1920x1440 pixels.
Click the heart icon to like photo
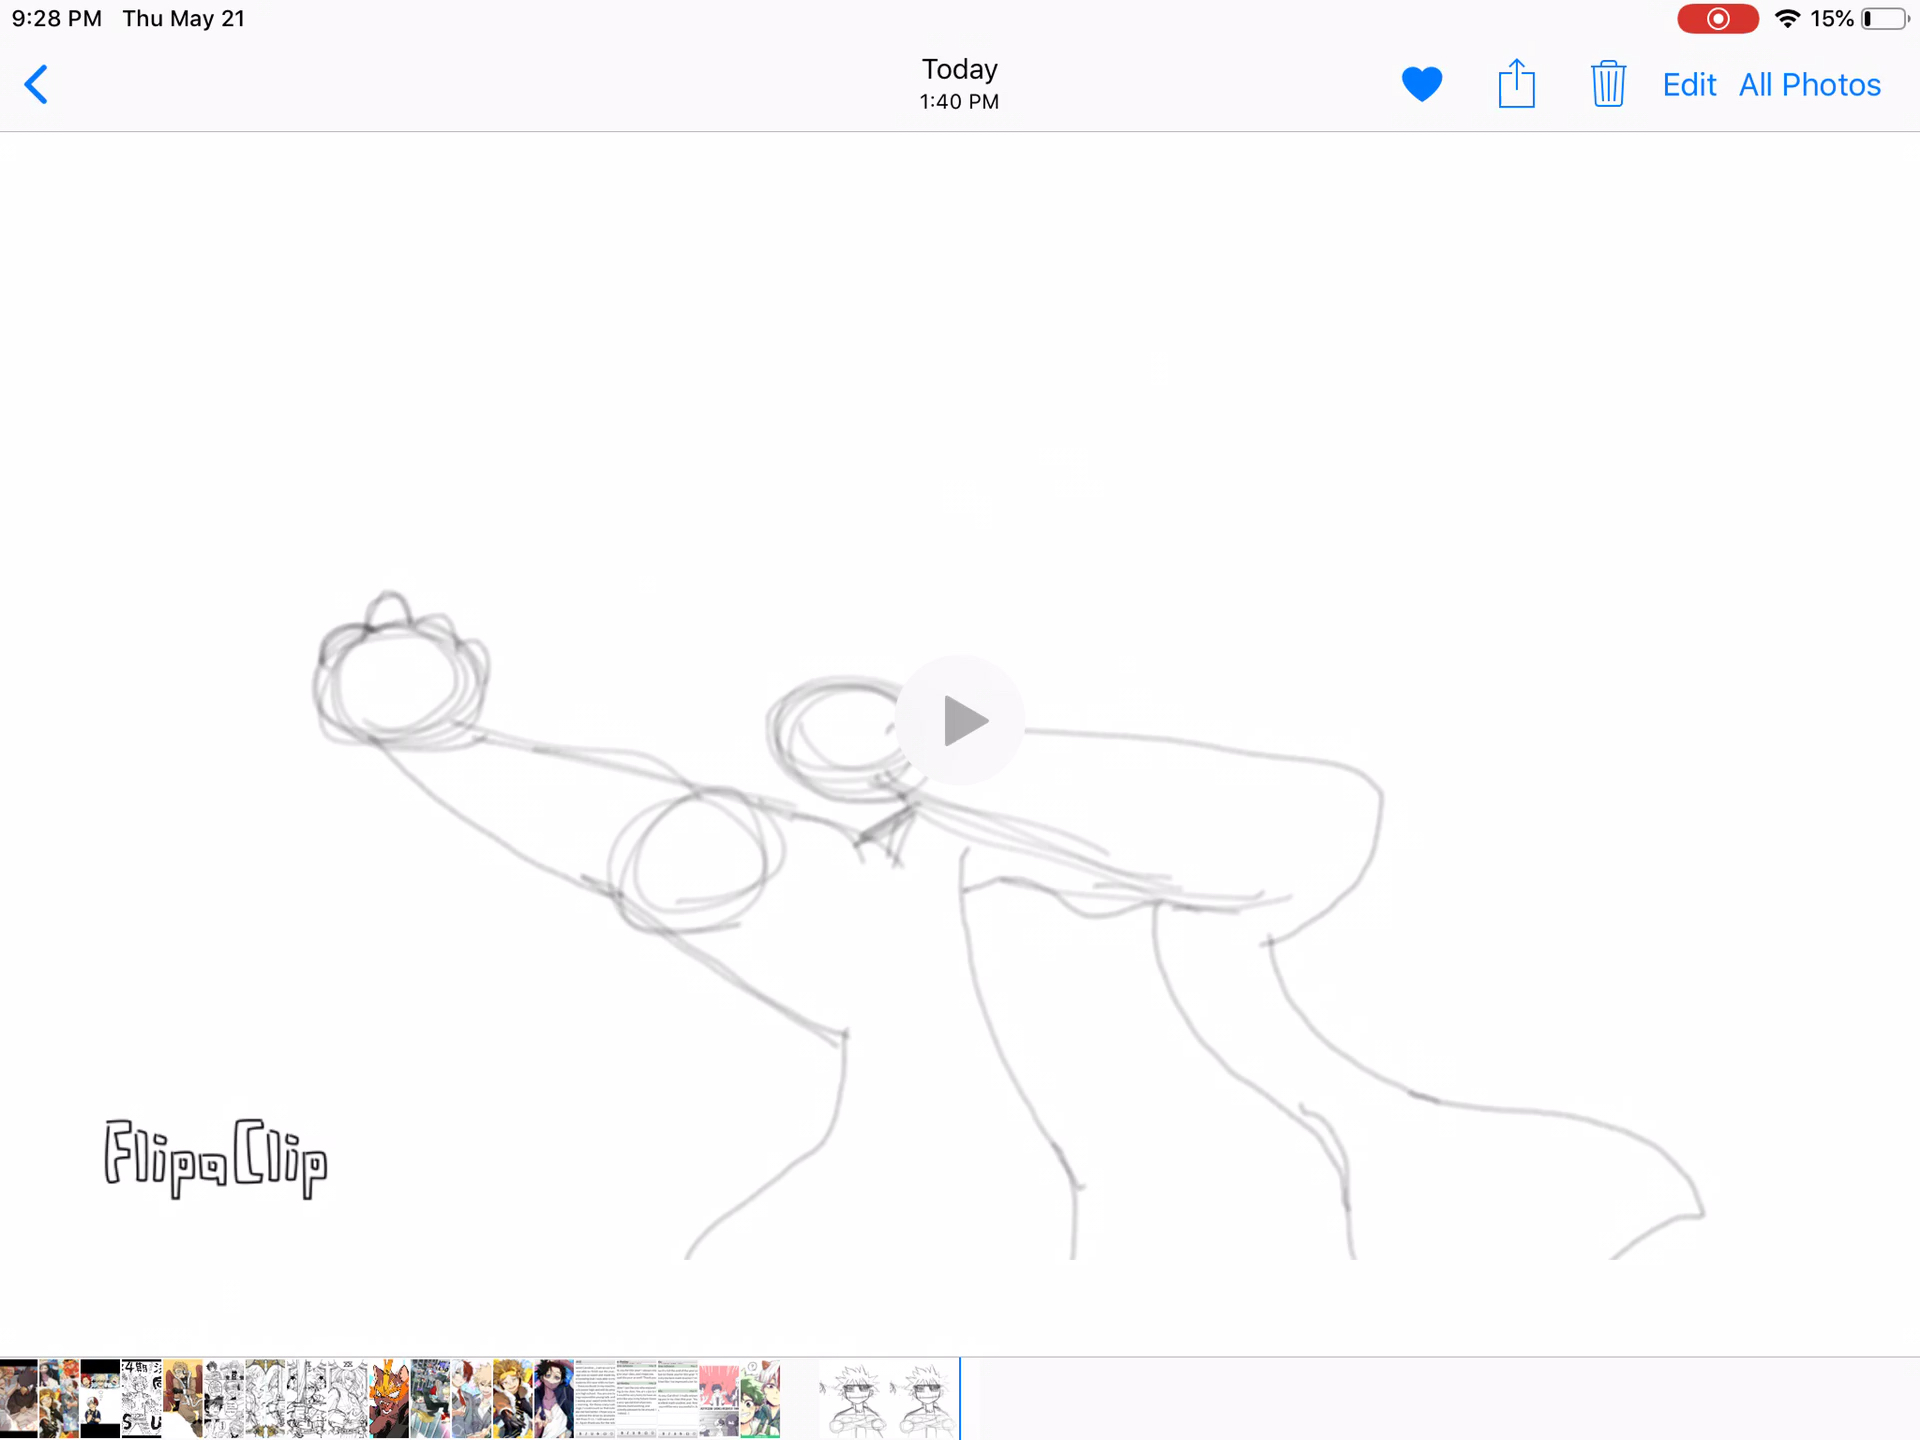click(1421, 83)
